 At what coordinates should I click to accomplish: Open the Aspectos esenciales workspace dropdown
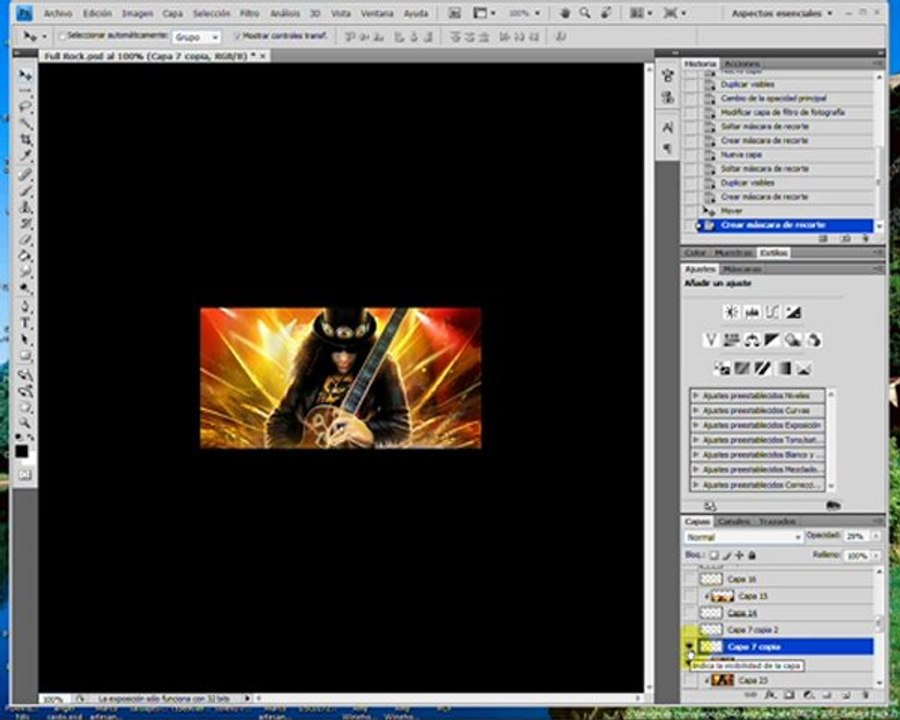tap(782, 13)
